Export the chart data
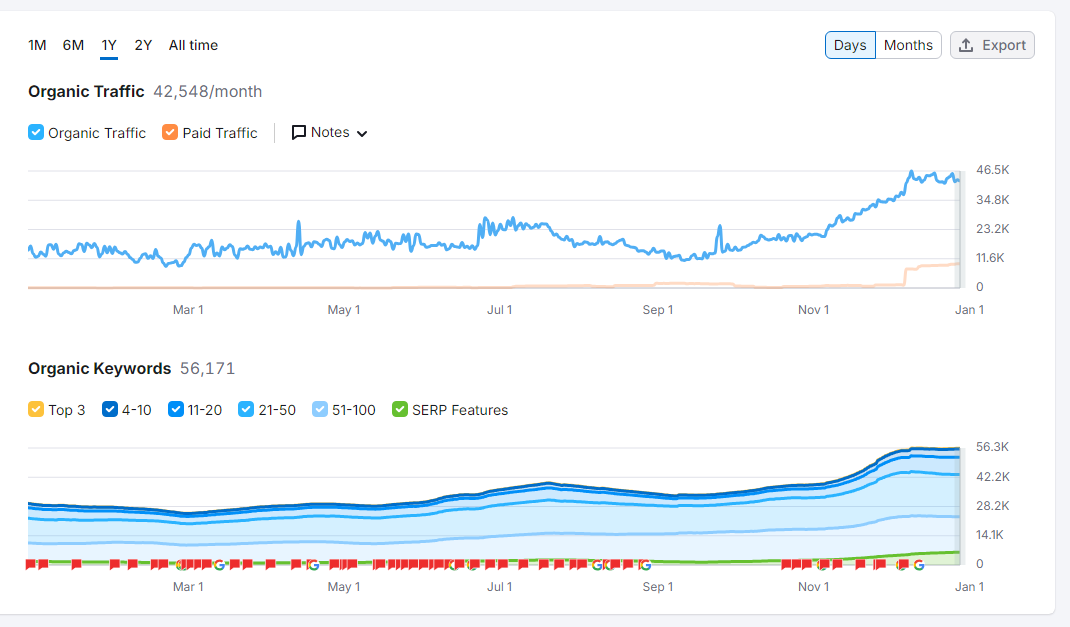Image resolution: width=1070 pixels, height=627 pixels. click(x=992, y=45)
